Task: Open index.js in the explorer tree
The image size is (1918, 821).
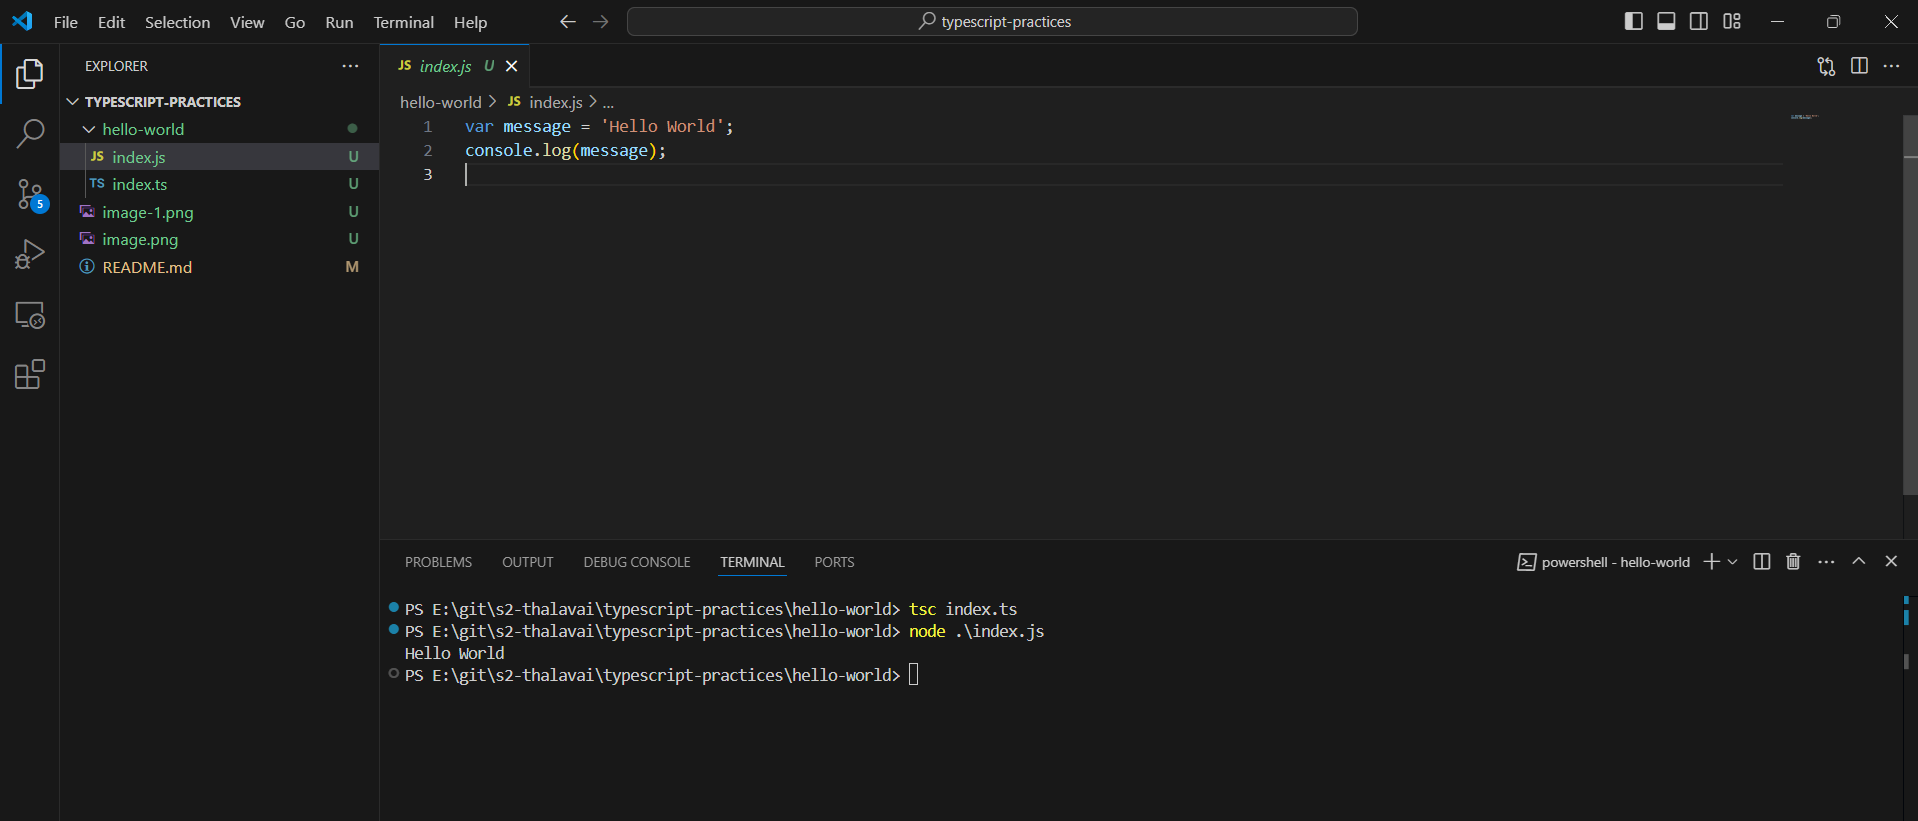Action: [219, 157]
